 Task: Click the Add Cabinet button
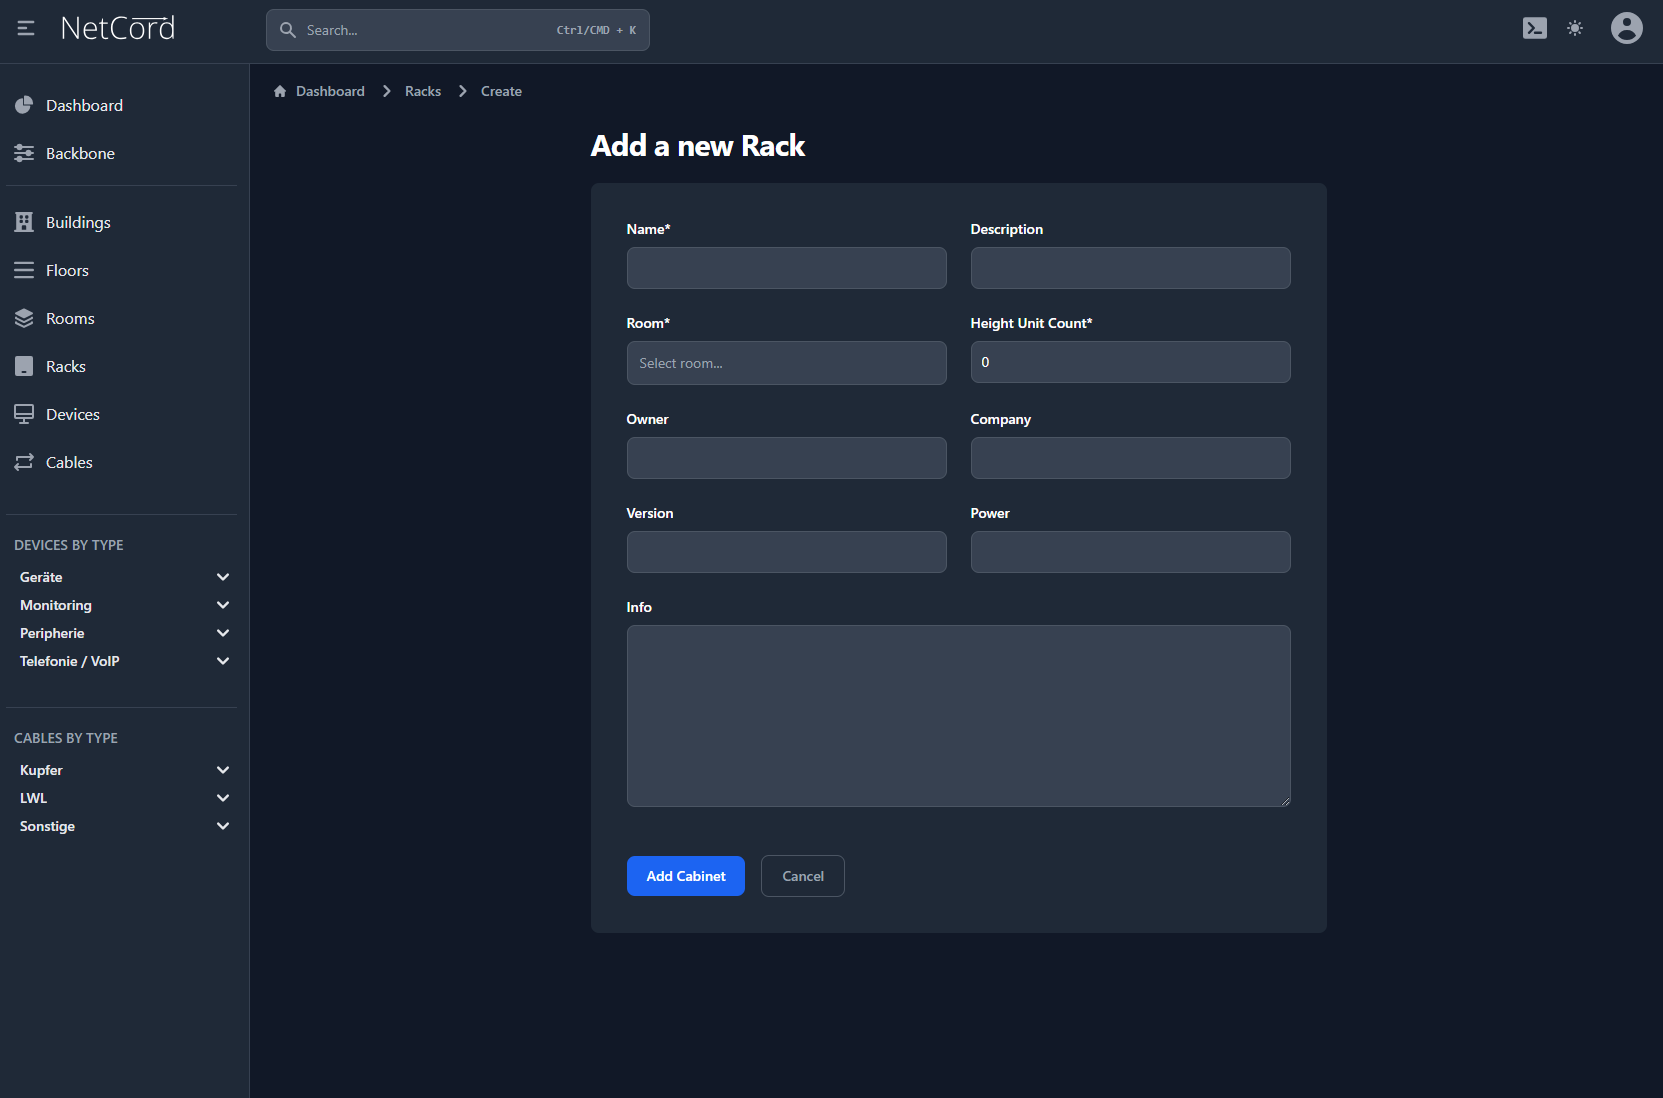pos(685,877)
